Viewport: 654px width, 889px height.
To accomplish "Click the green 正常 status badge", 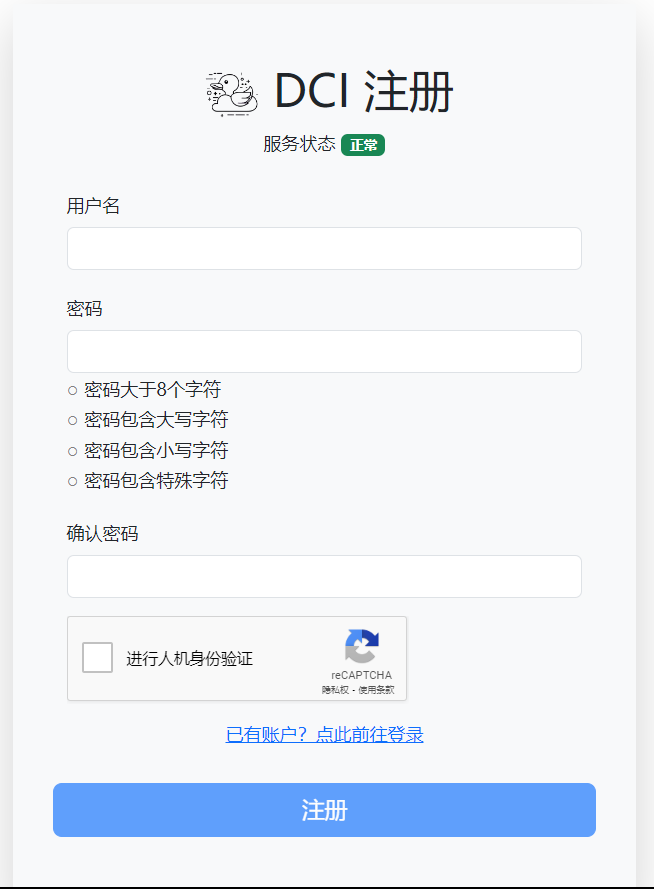I will (x=363, y=145).
